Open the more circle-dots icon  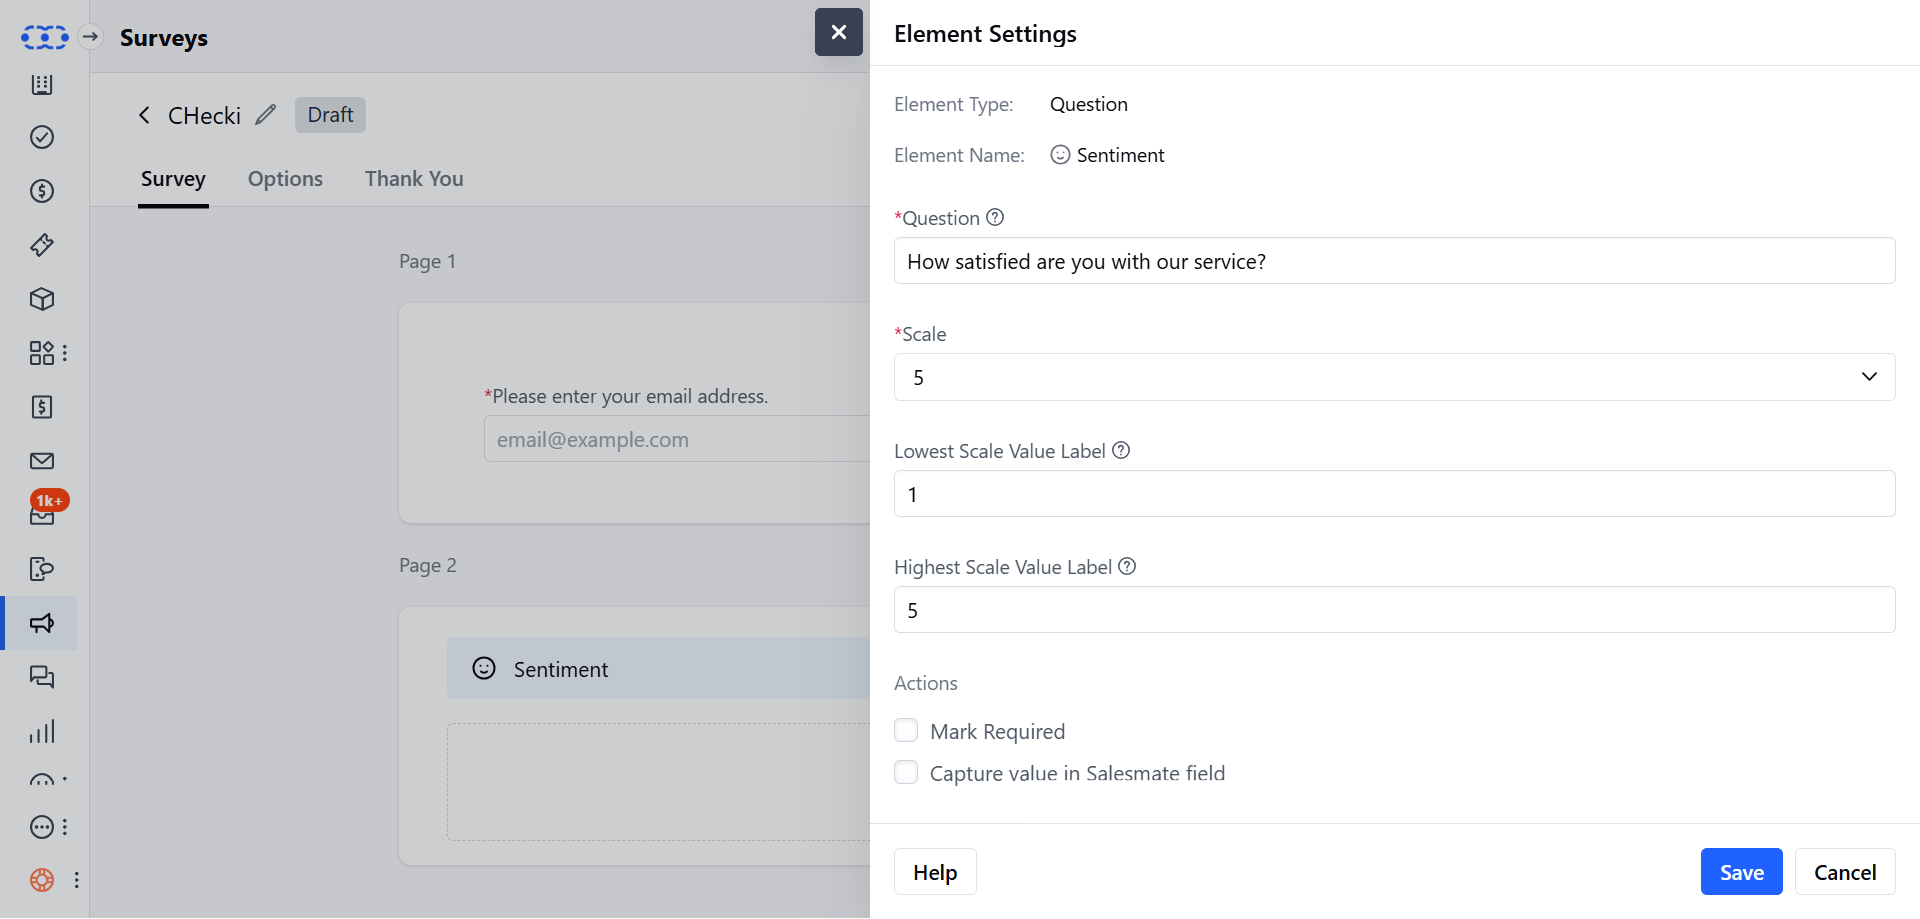42,827
